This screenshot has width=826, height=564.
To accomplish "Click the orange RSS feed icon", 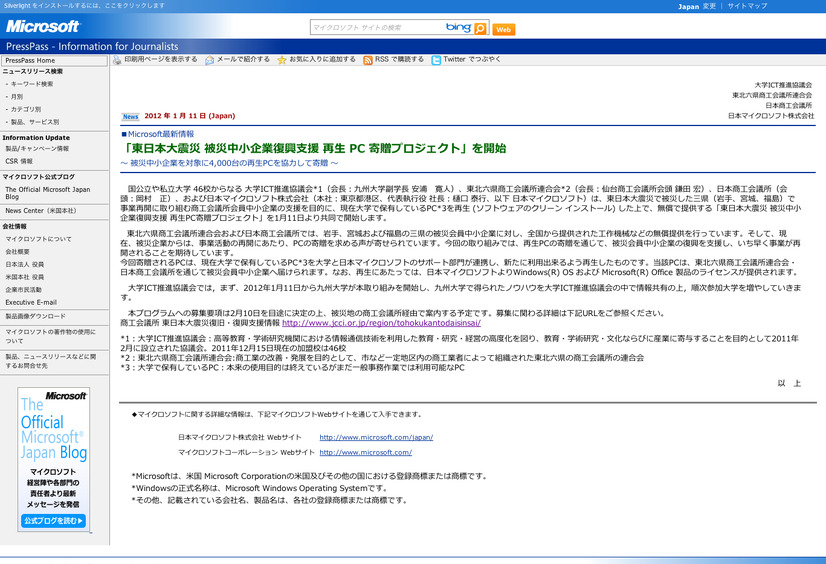I will [368, 60].
